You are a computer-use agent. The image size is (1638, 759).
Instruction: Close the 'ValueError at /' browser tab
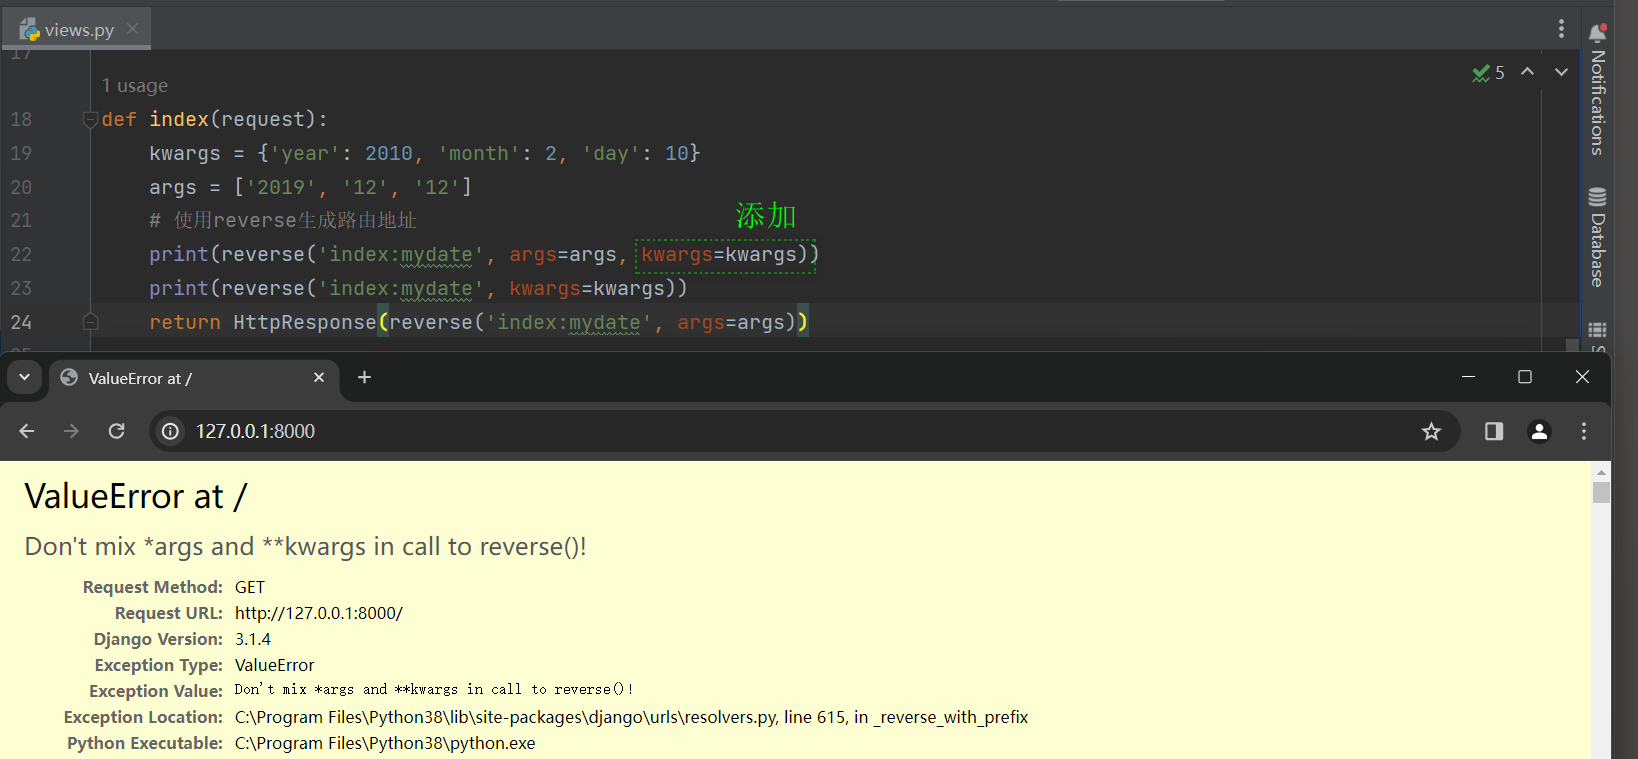[x=319, y=377]
